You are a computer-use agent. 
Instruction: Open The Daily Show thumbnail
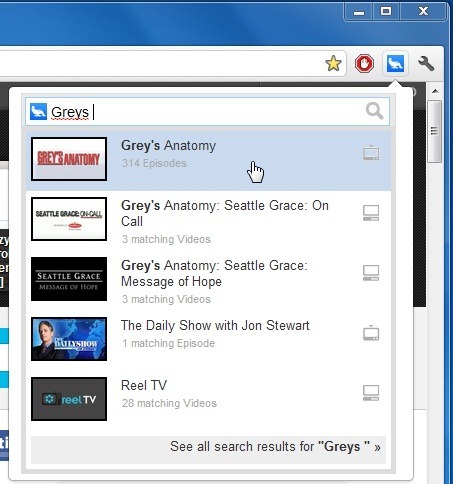[x=69, y=339]
